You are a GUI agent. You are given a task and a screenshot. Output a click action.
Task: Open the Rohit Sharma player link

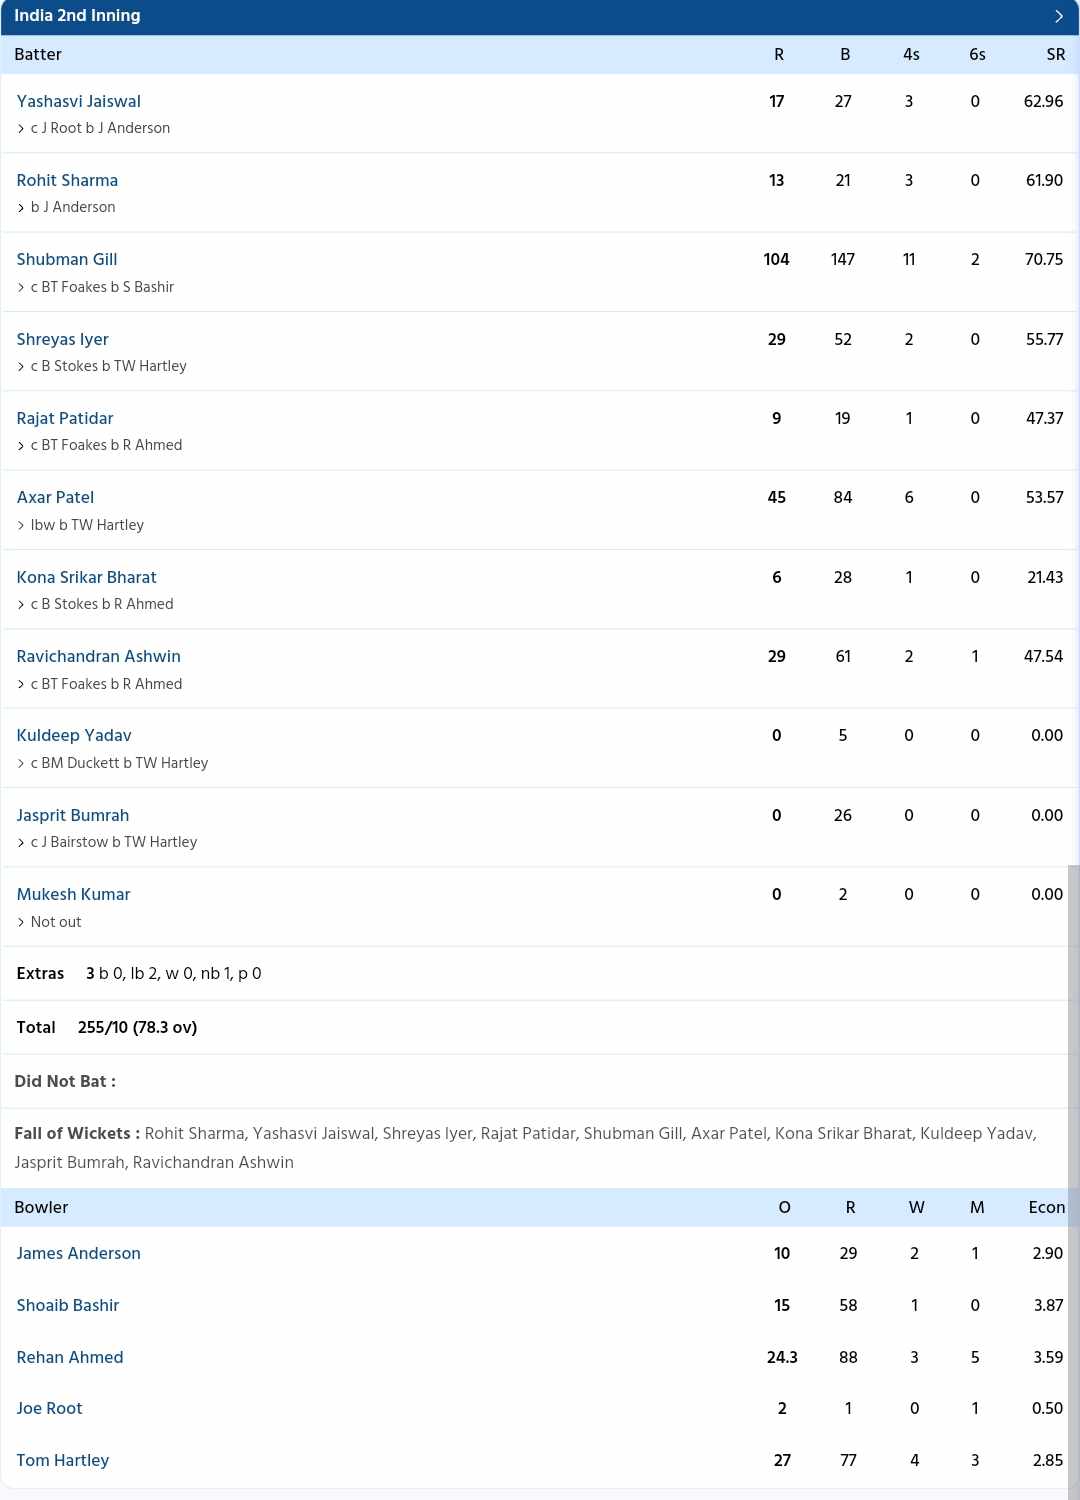(x=67, y=180)
